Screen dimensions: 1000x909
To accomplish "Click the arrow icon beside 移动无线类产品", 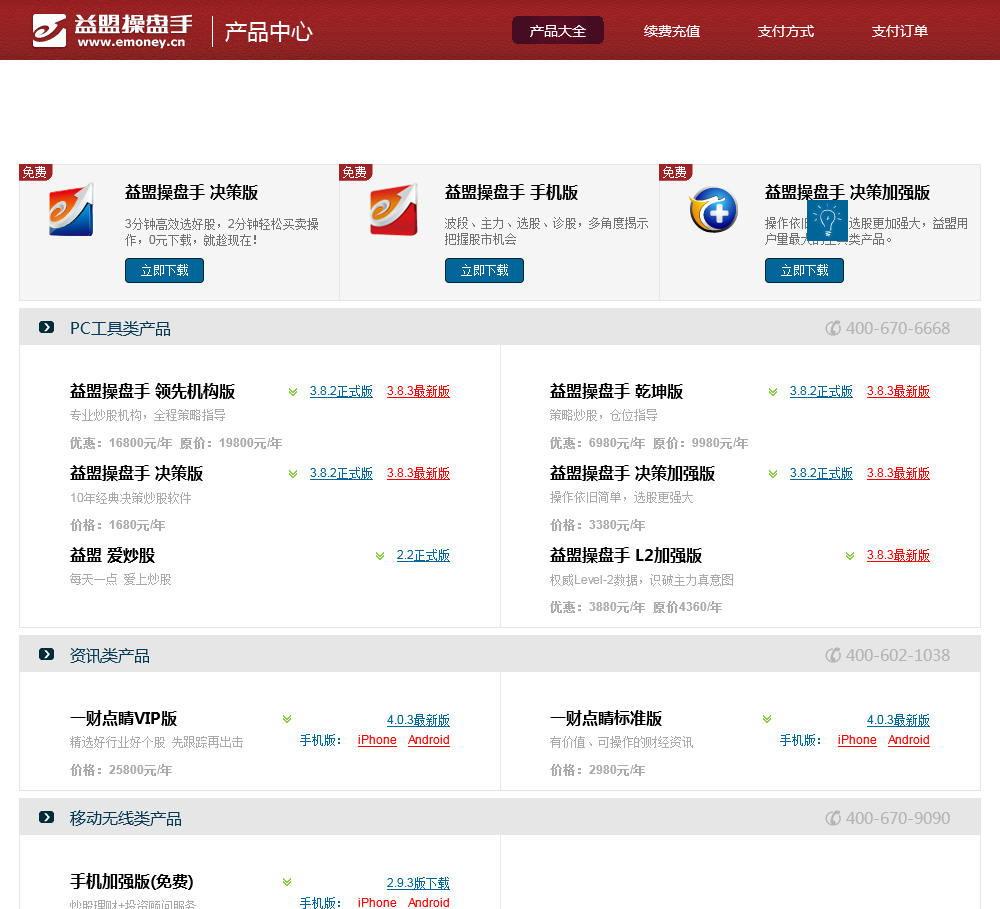I will (x=47, y=817).
